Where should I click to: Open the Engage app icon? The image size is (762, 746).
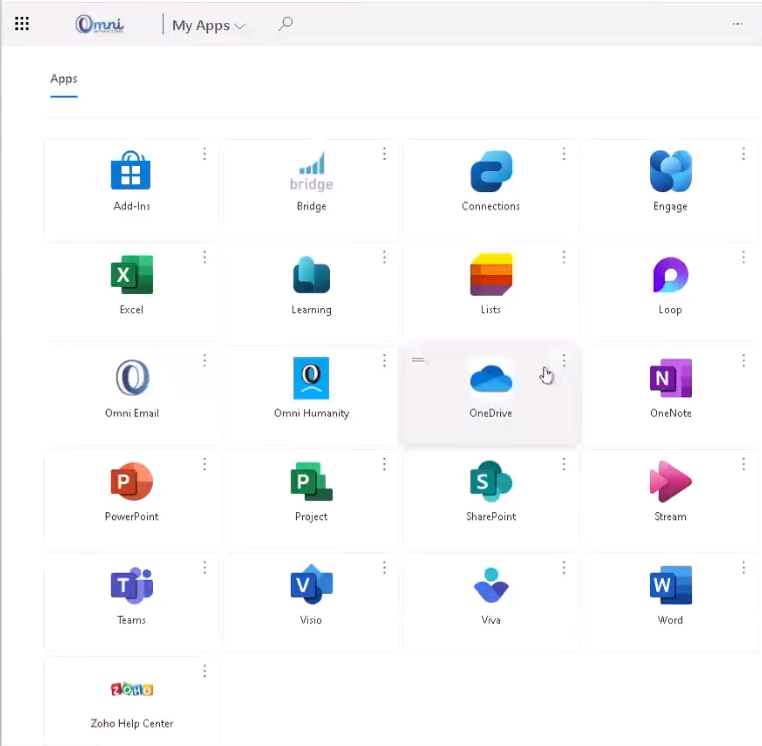pyautogui.click(x=671, y=171)
